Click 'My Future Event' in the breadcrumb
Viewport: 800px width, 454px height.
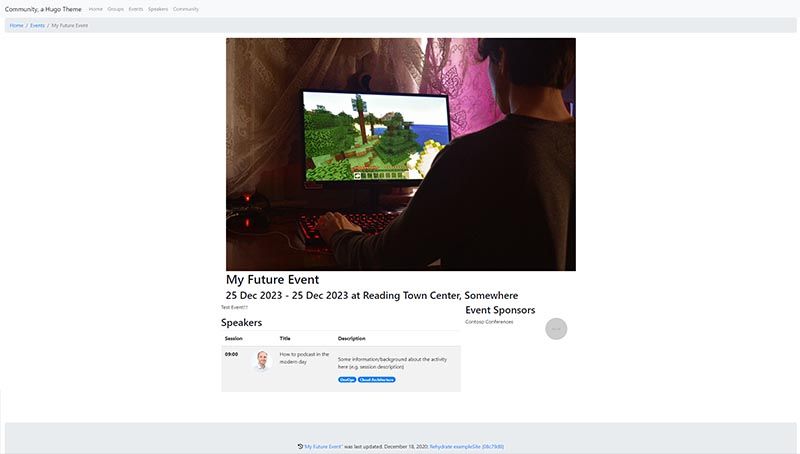69,26
